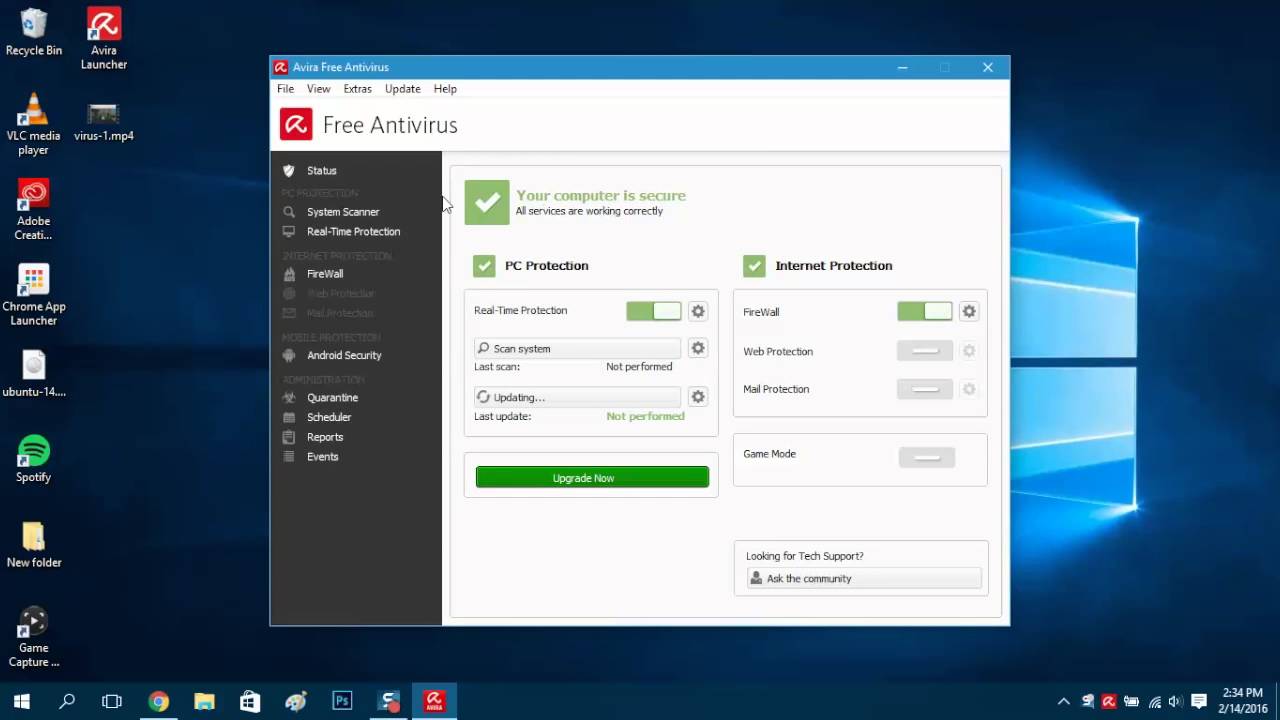This screenshot has width=1280, height=720.
Task: Select VLC media player desktop icon
Action: [33, 124]
